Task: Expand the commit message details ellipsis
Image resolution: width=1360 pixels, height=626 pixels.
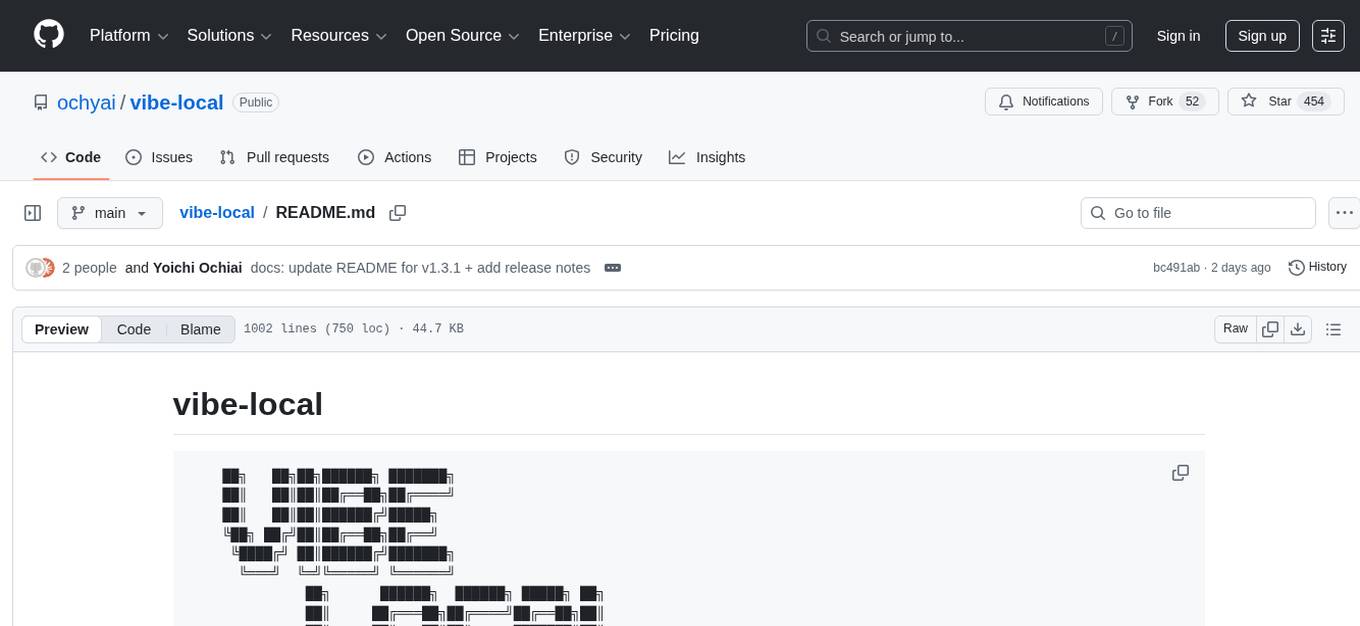Action: [613, 268]
